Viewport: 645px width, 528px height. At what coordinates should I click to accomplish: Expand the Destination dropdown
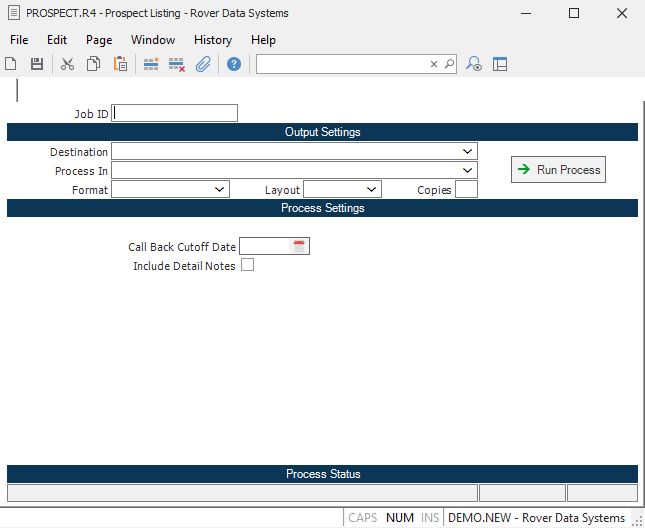(468, 151)
